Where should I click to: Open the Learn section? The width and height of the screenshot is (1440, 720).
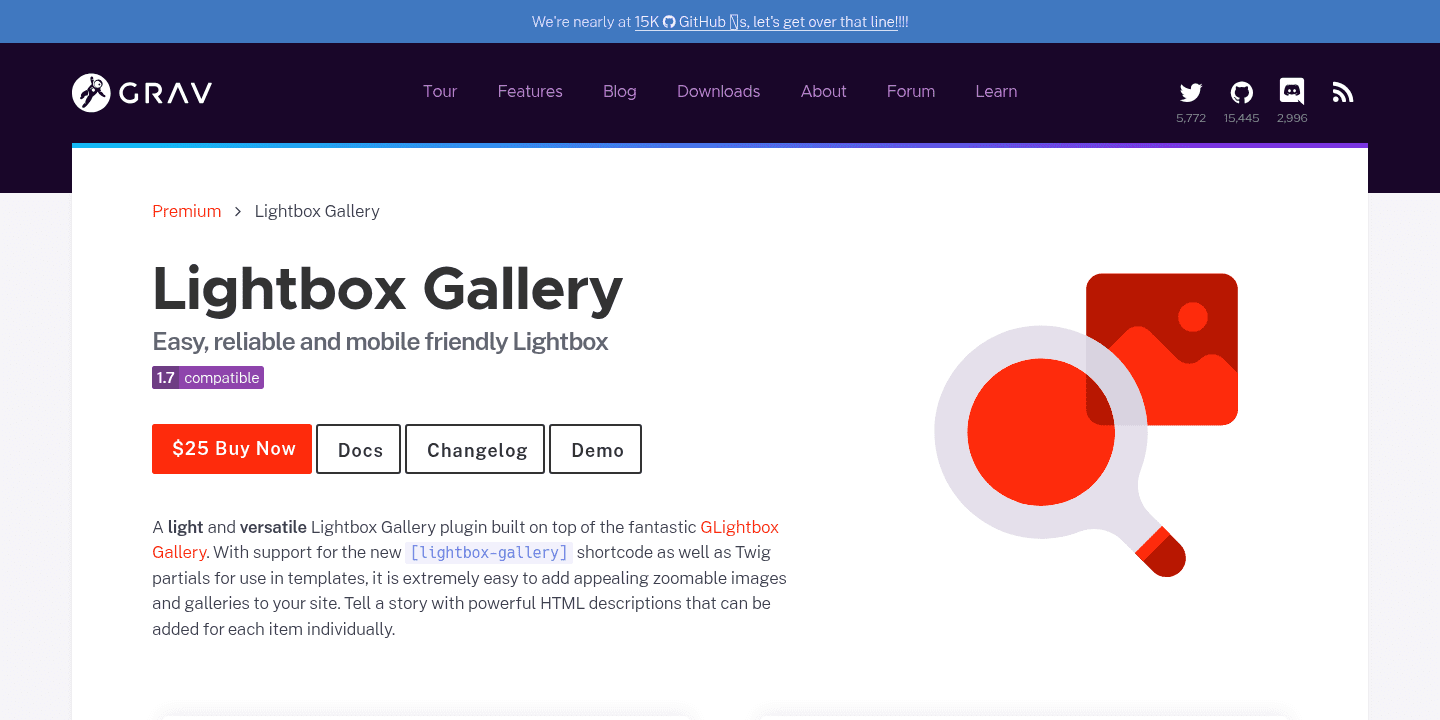[996, 91]
